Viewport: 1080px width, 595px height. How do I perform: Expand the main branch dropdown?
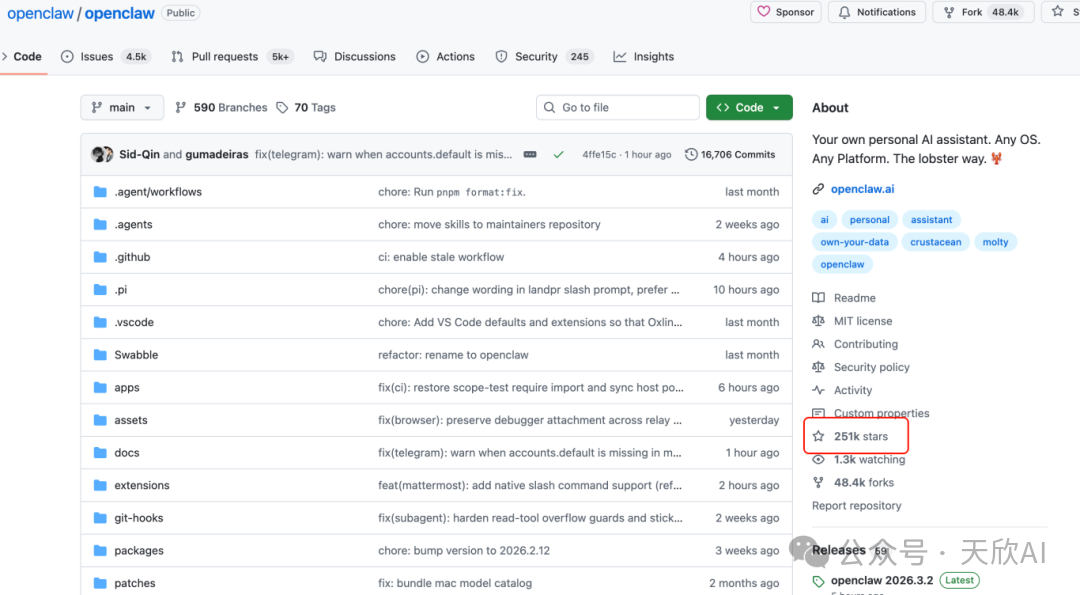[x=122, y=108]
